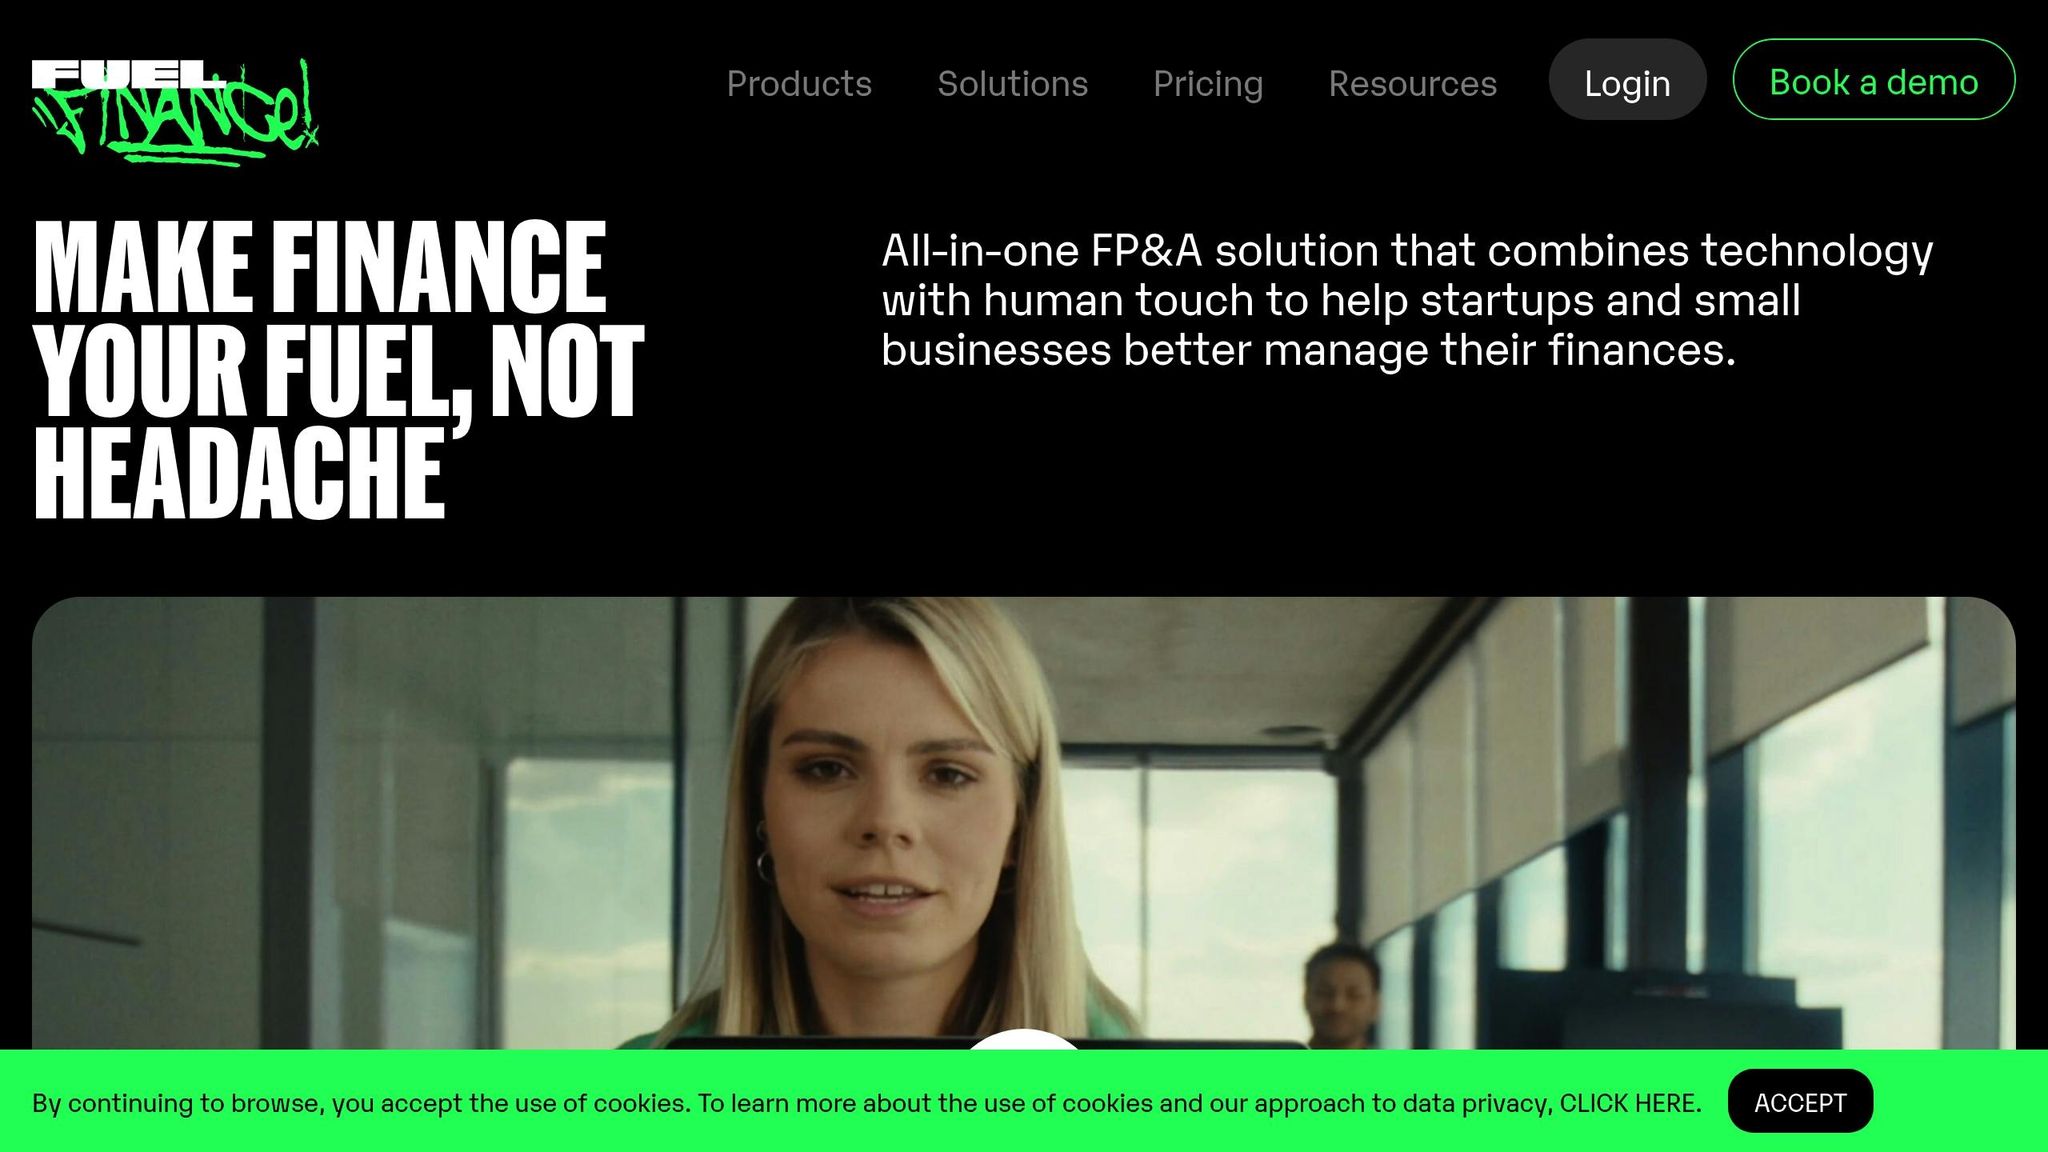Viewport: 2048px width, 1152px height.
Task: Click the word 'HEADACHE' in the headline
Action: tap(239, 472)
